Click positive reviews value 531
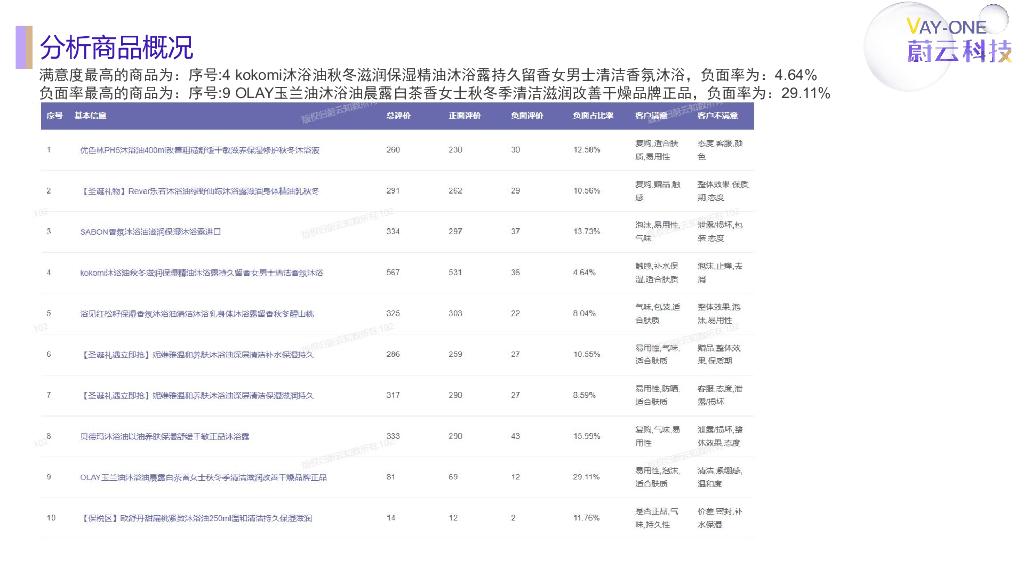Screen dimensions: 1024x576 (455, 273)
